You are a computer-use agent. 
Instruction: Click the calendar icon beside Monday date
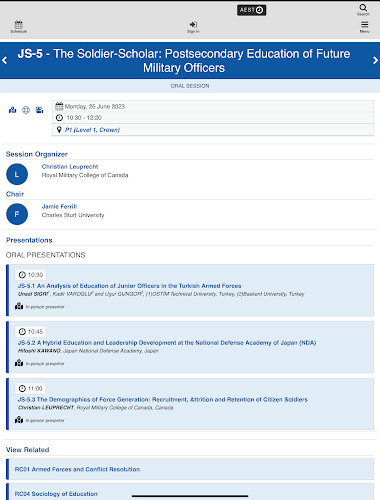click(x=59, y=106)
